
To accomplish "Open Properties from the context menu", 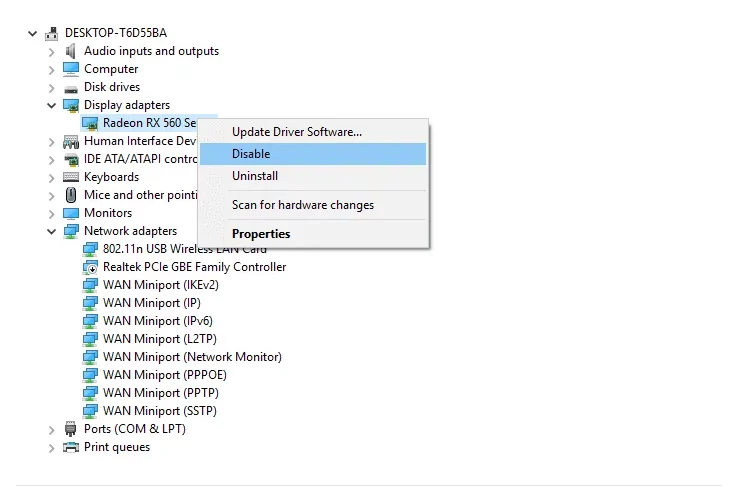I will (313, 234).
